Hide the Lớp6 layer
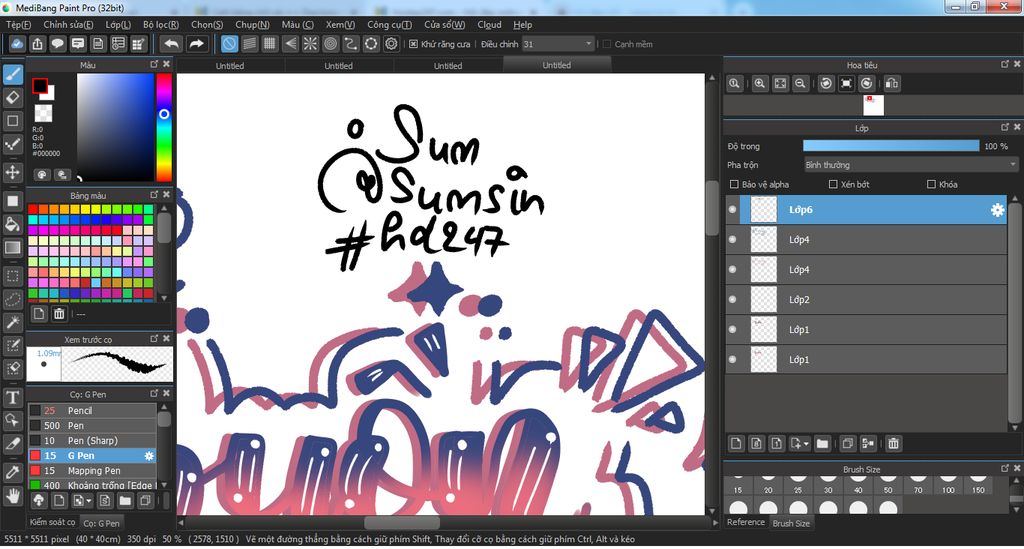The width and height of the screenshot is (1024, 549). 732,210
